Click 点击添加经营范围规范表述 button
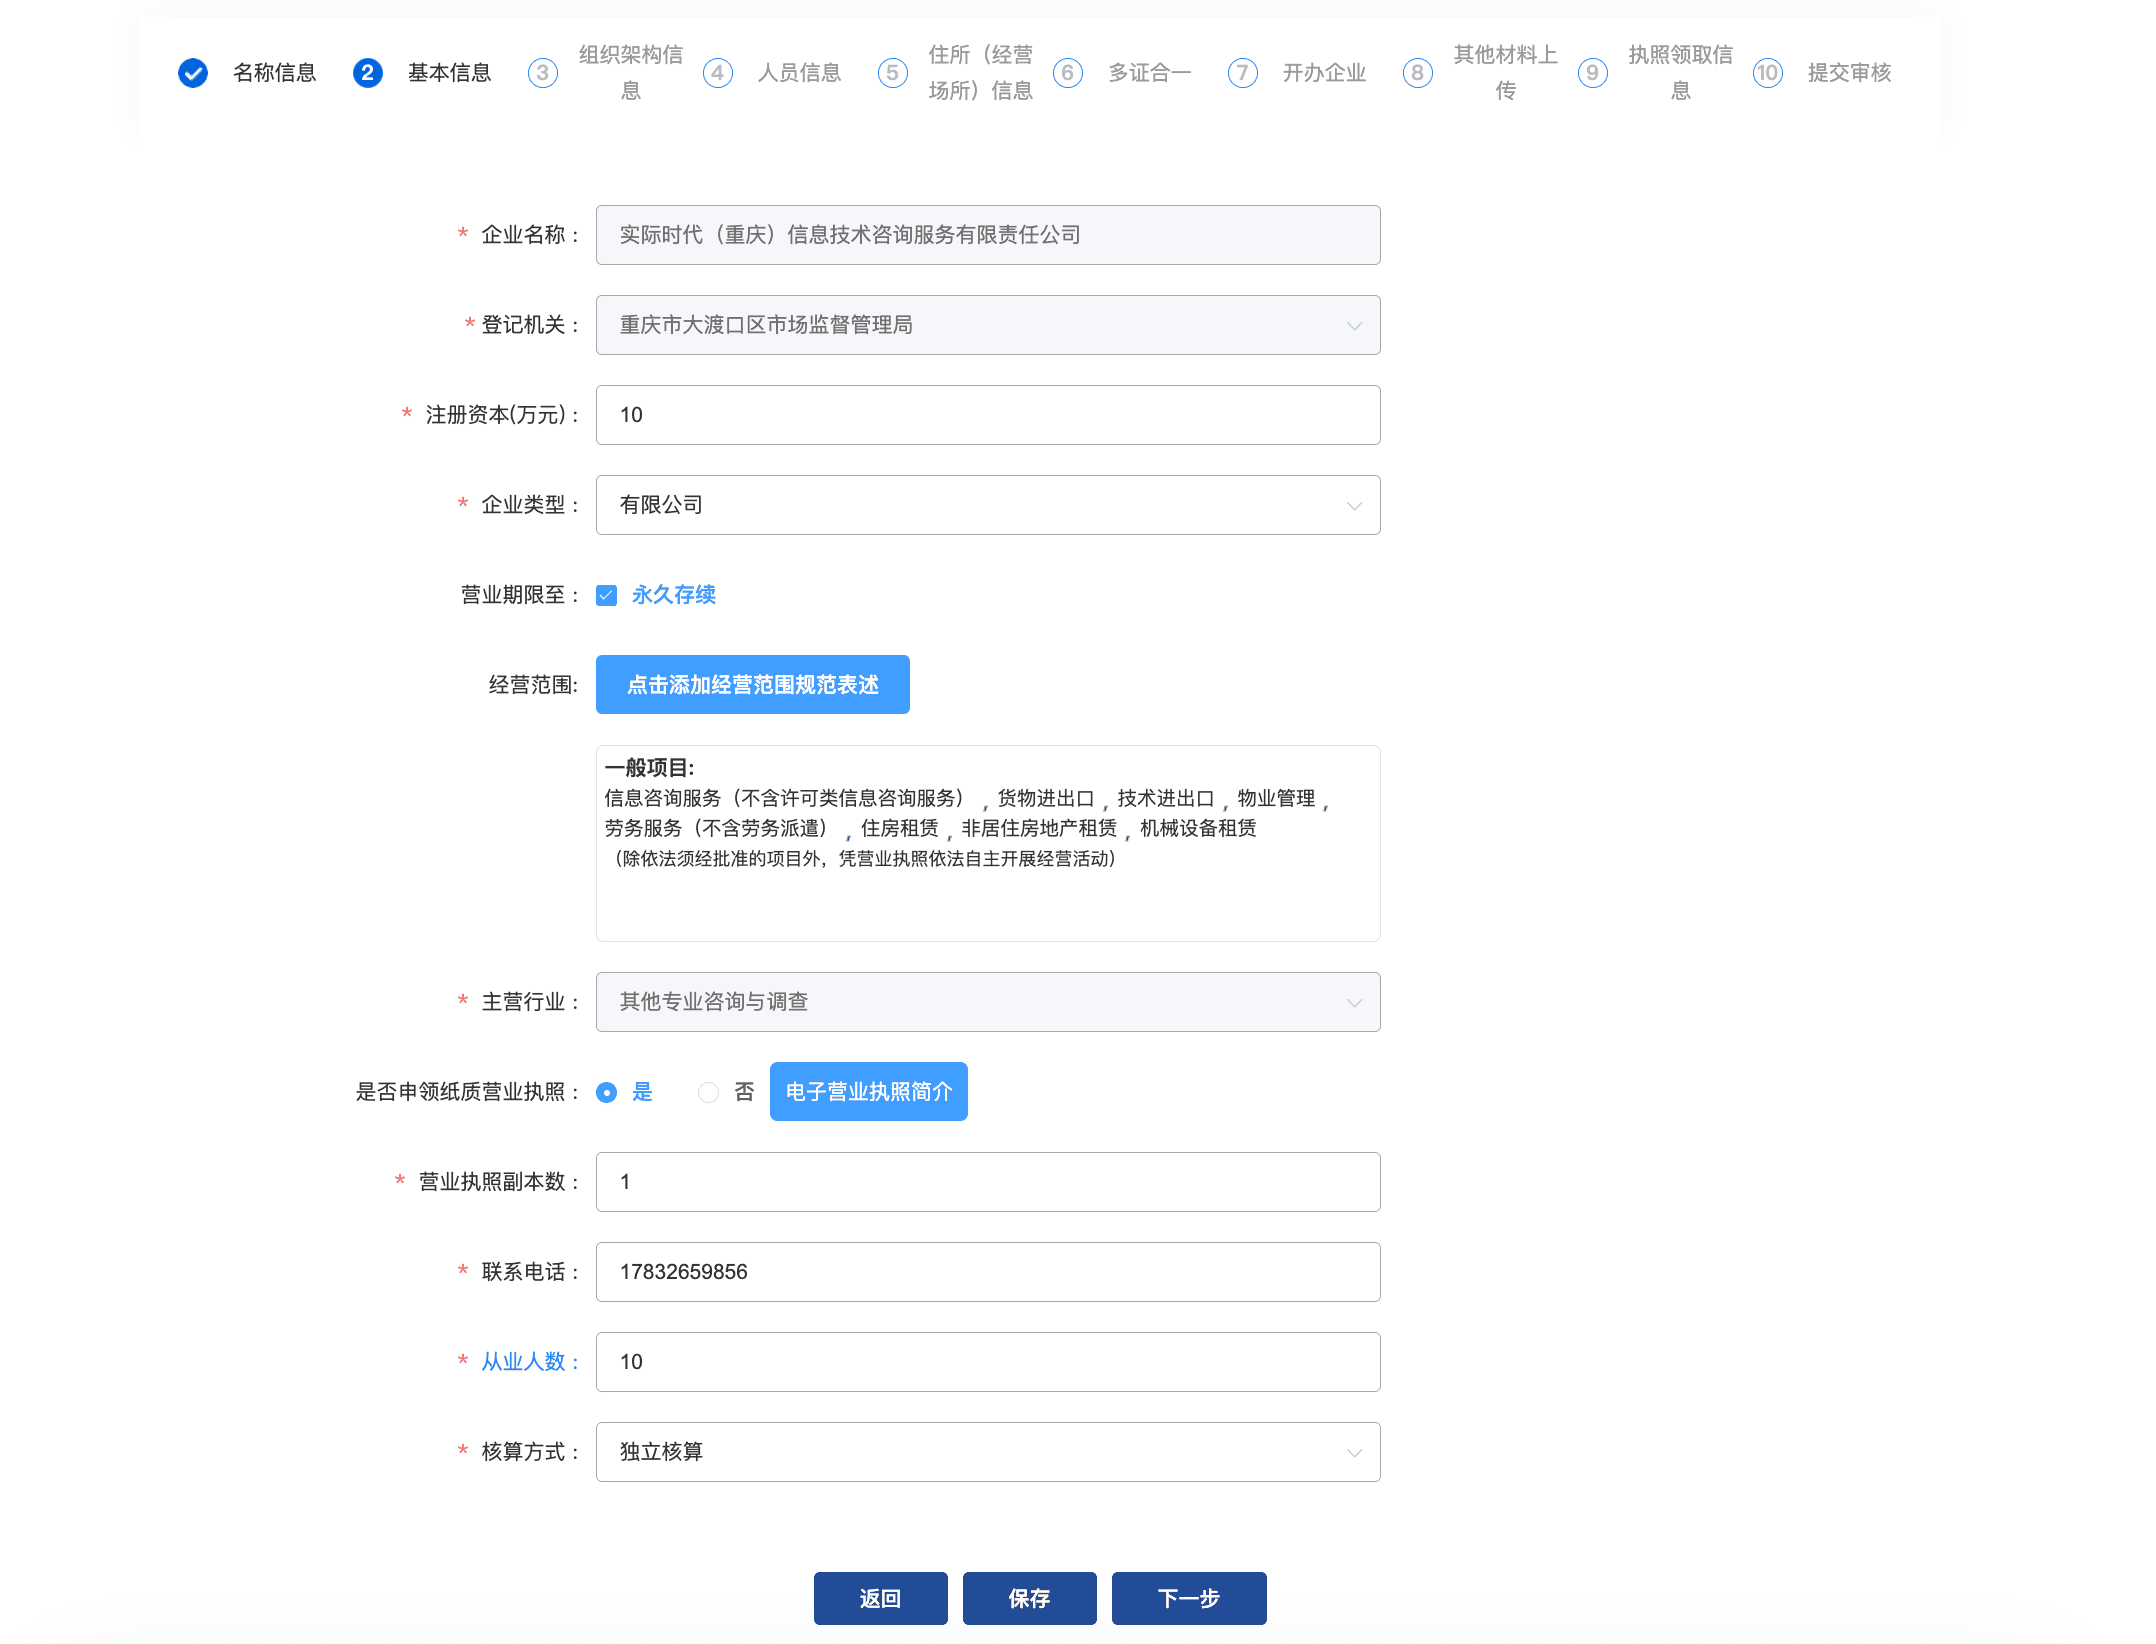The width and height of the screenshot is (2156, 1644). coord(752,685)
